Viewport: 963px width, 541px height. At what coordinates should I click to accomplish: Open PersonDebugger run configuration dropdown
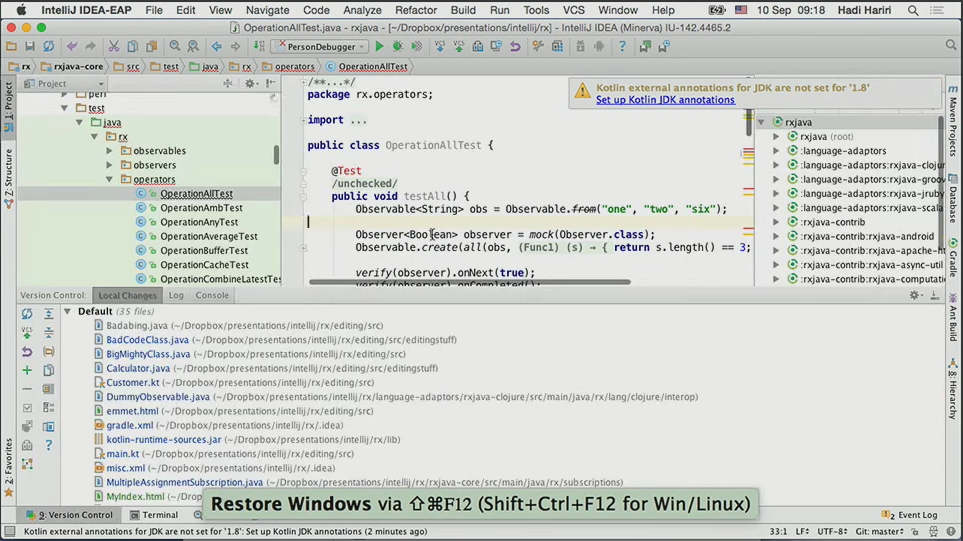tap(320, 47)
